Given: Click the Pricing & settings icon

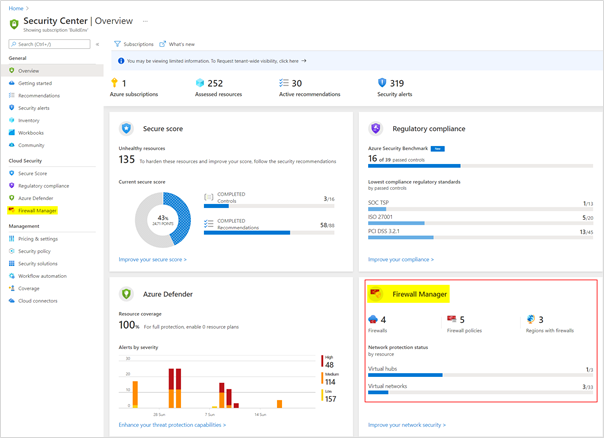Looking at the screenshot, I should pos(12,239).
